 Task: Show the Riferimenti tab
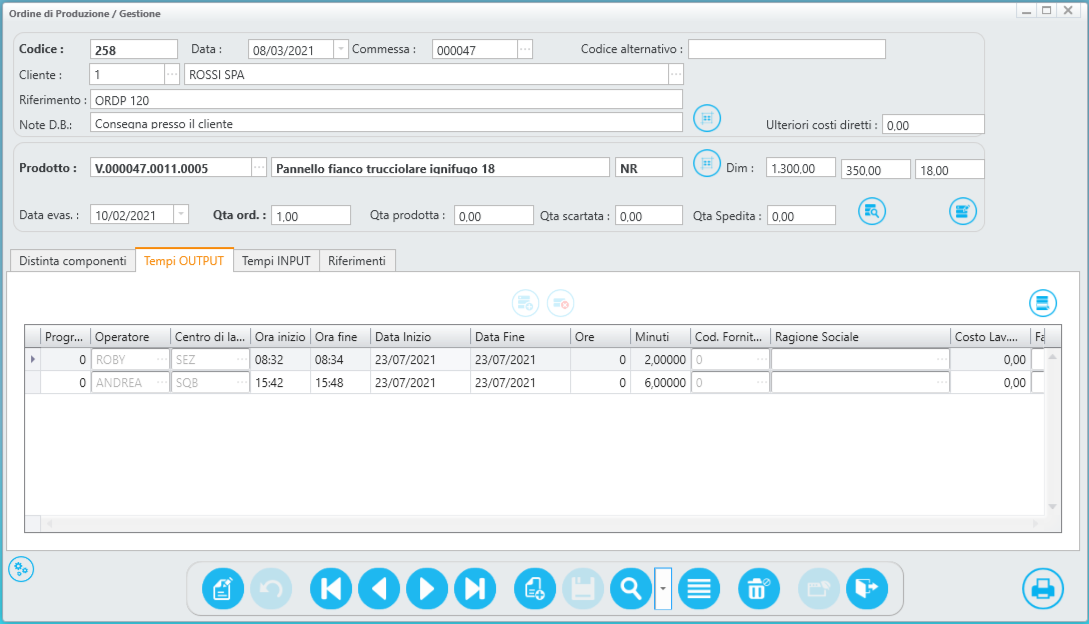[x=357, y=261]
